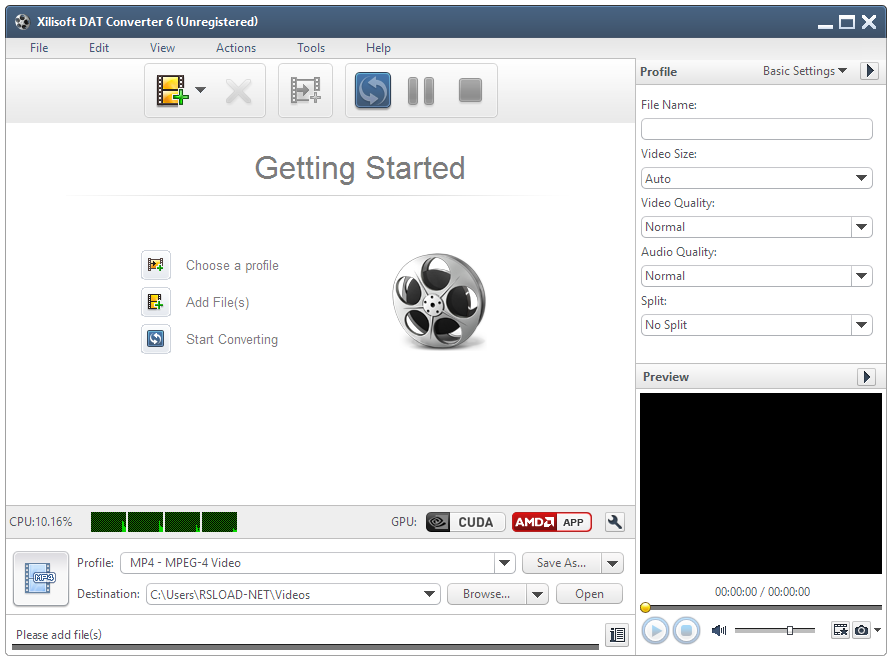Image resolution: width=892 pixels, height=661 pixels.
Task: Click the Choose a profile icon
Action: (156, 265)
